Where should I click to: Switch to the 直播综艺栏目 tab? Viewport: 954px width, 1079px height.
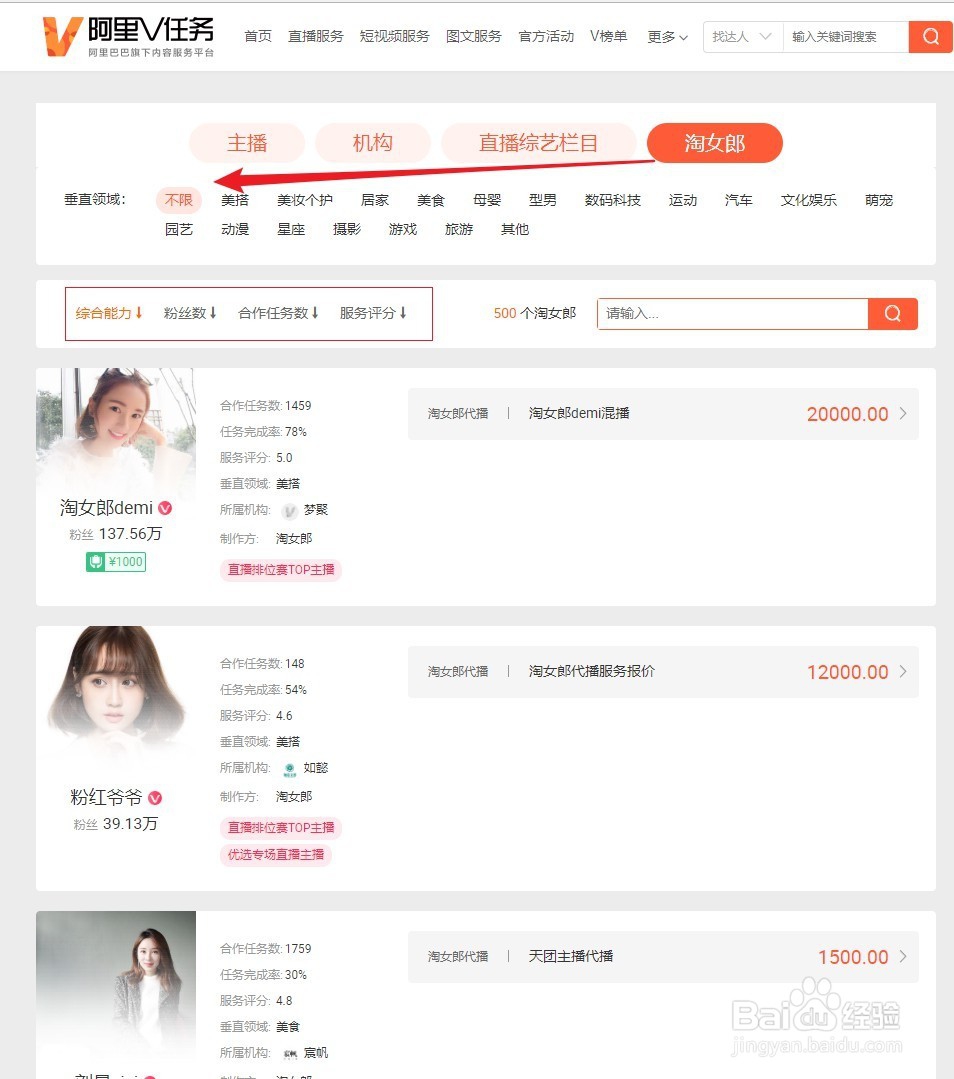pyautogui.click(x=538, y=143)
